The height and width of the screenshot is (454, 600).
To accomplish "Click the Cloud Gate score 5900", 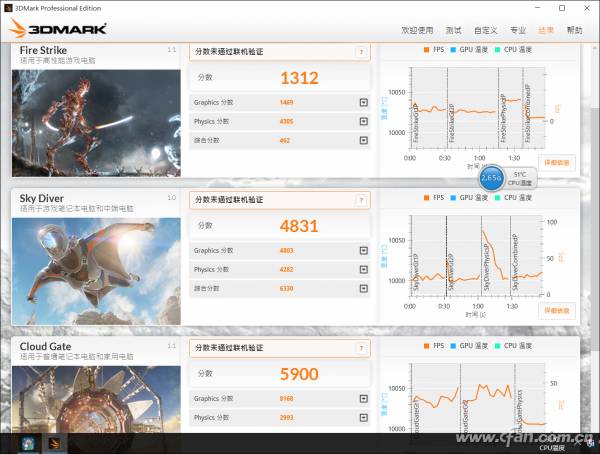I will [x=299, y=374].
